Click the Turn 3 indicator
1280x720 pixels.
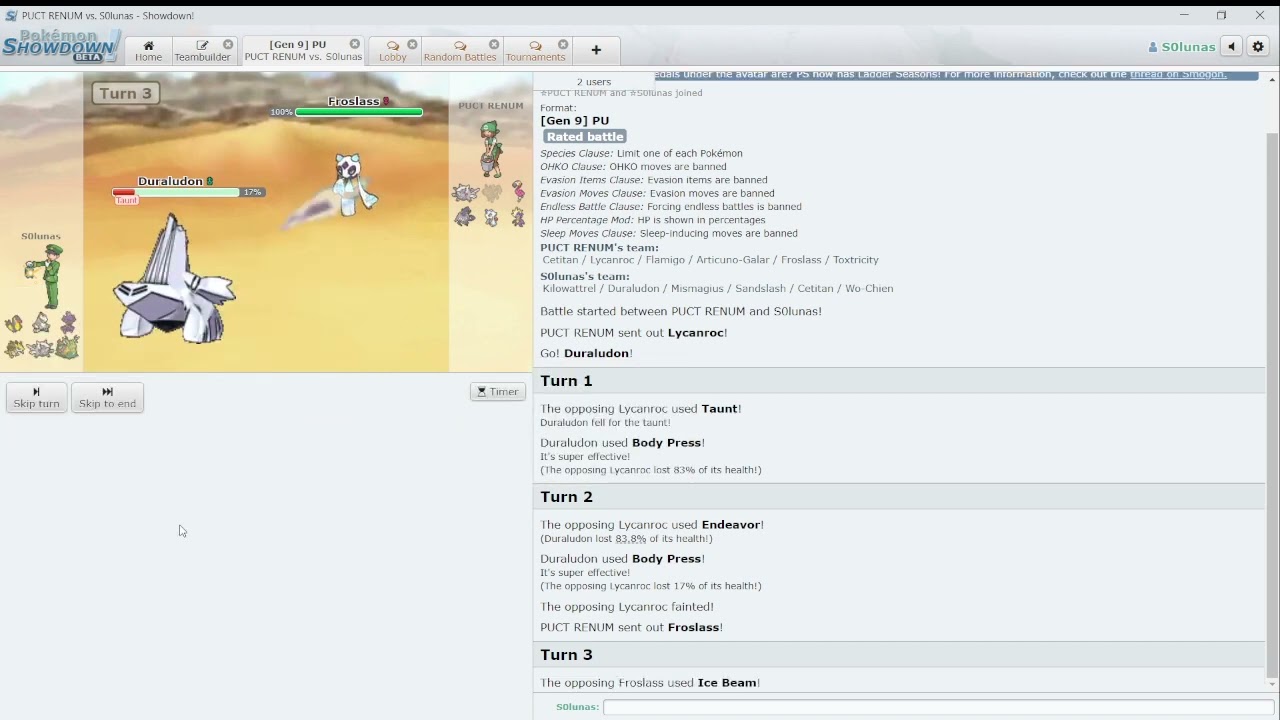click(125, 93)
